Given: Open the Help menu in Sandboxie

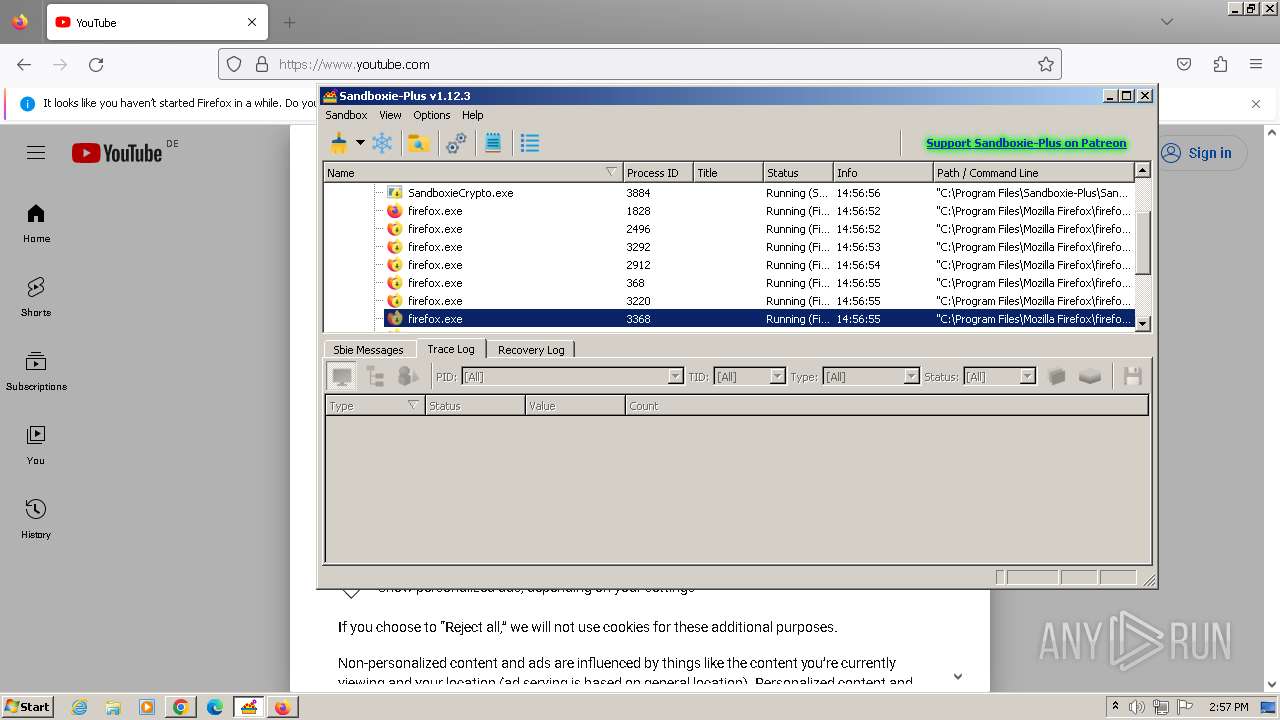Looking at the screenshot, I should tap(473, 115).
